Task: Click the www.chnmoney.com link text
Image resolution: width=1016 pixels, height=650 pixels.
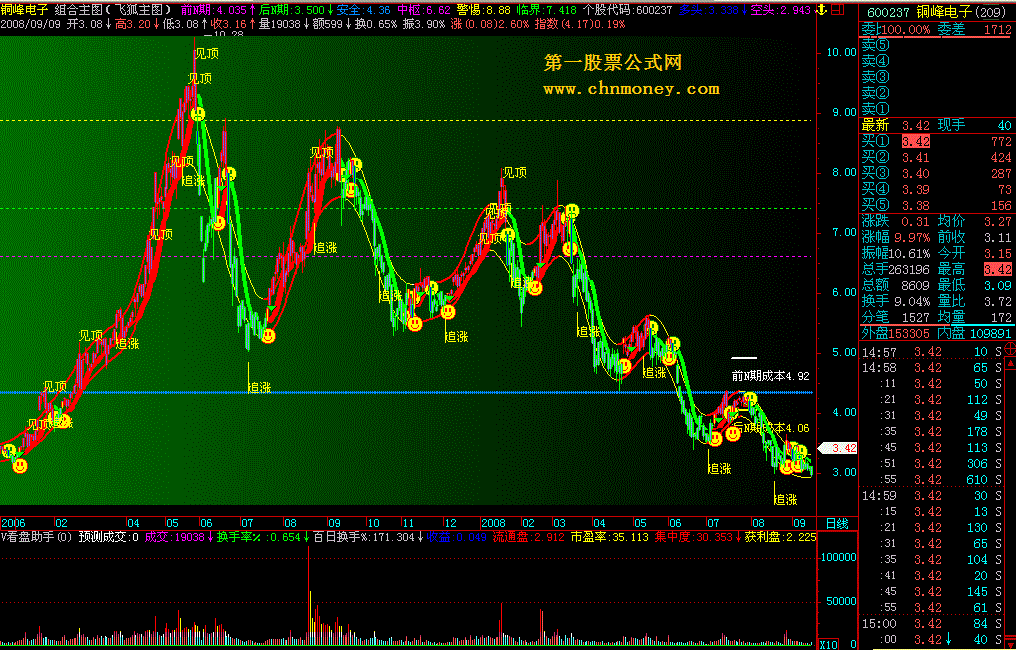Action: point(631,89)
